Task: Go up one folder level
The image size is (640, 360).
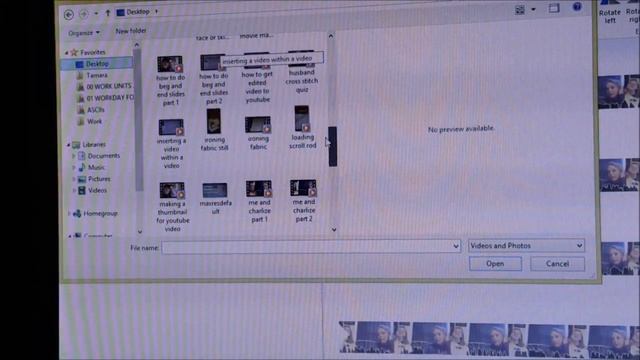Action: (108, 13)
